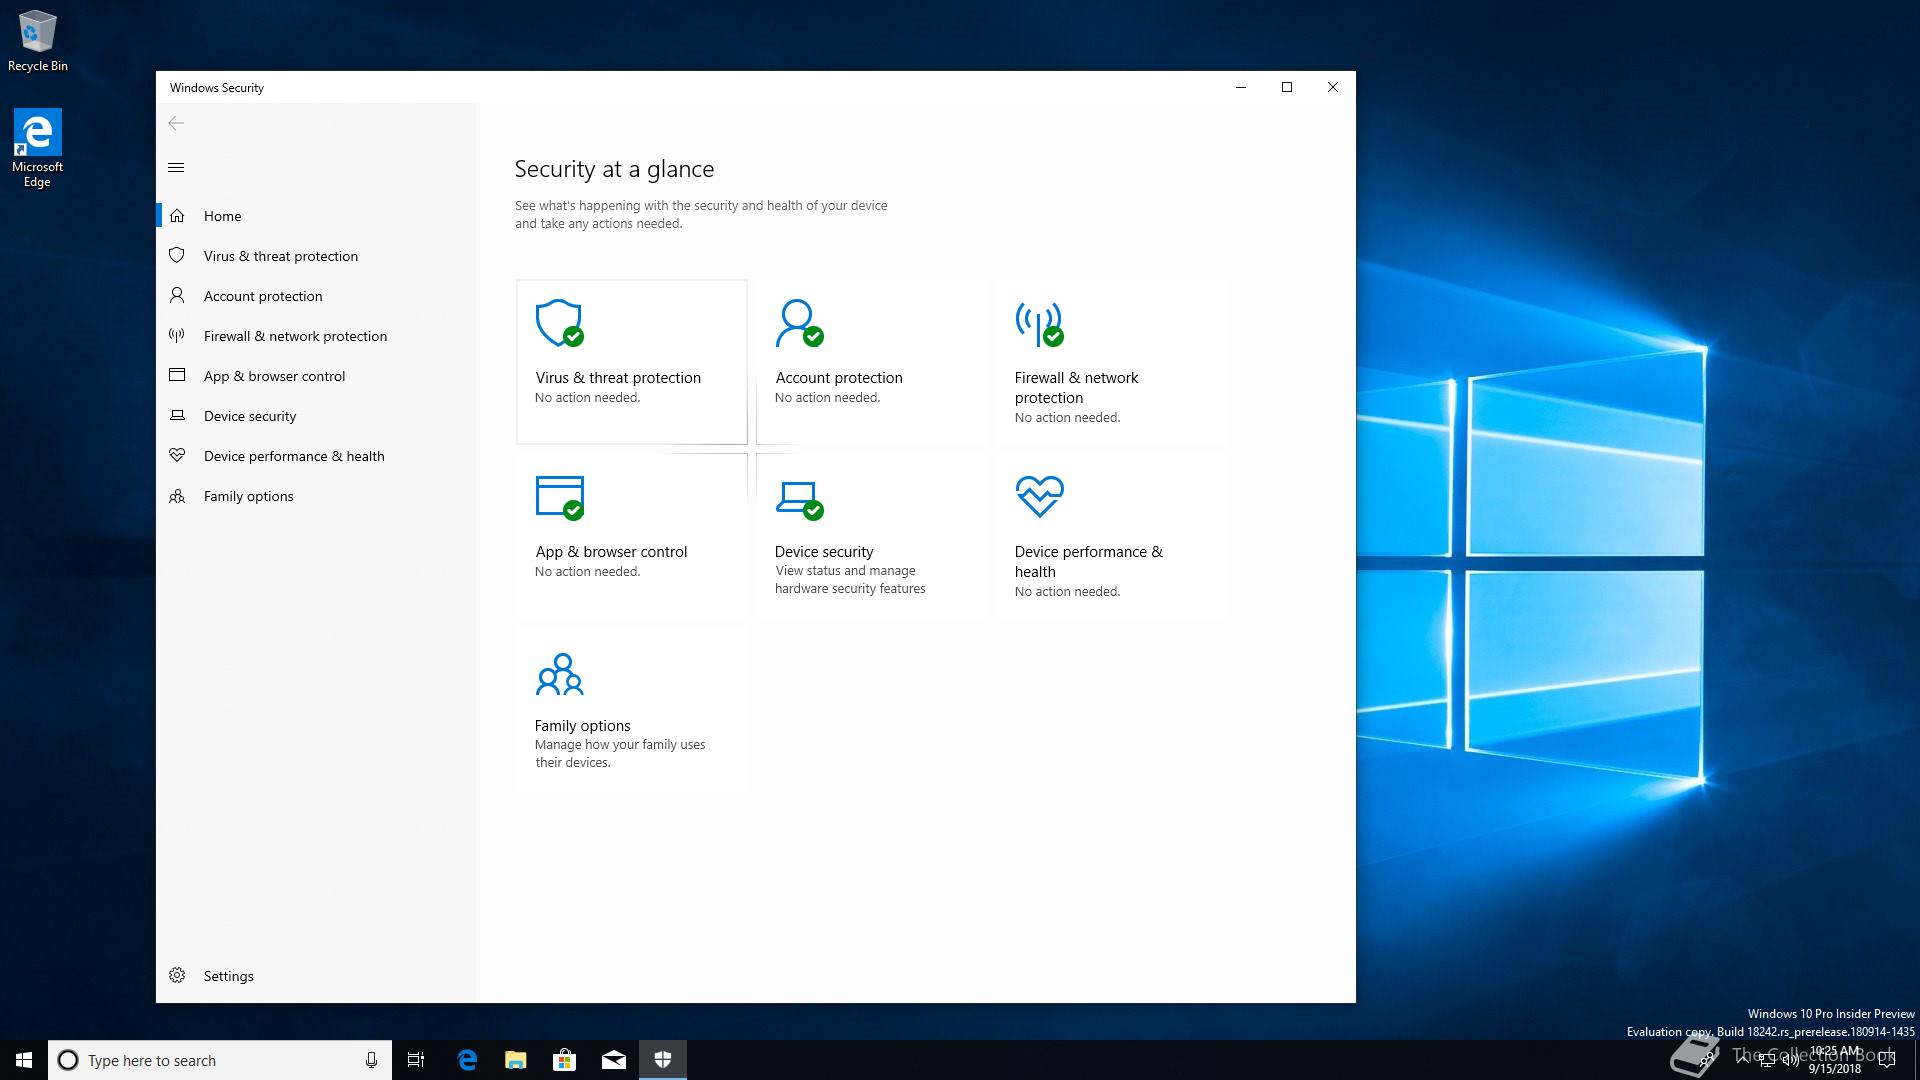Open Firewall & network protection tile icon
This screenshot has width=1920, height=1080.
coord(1040,323)
